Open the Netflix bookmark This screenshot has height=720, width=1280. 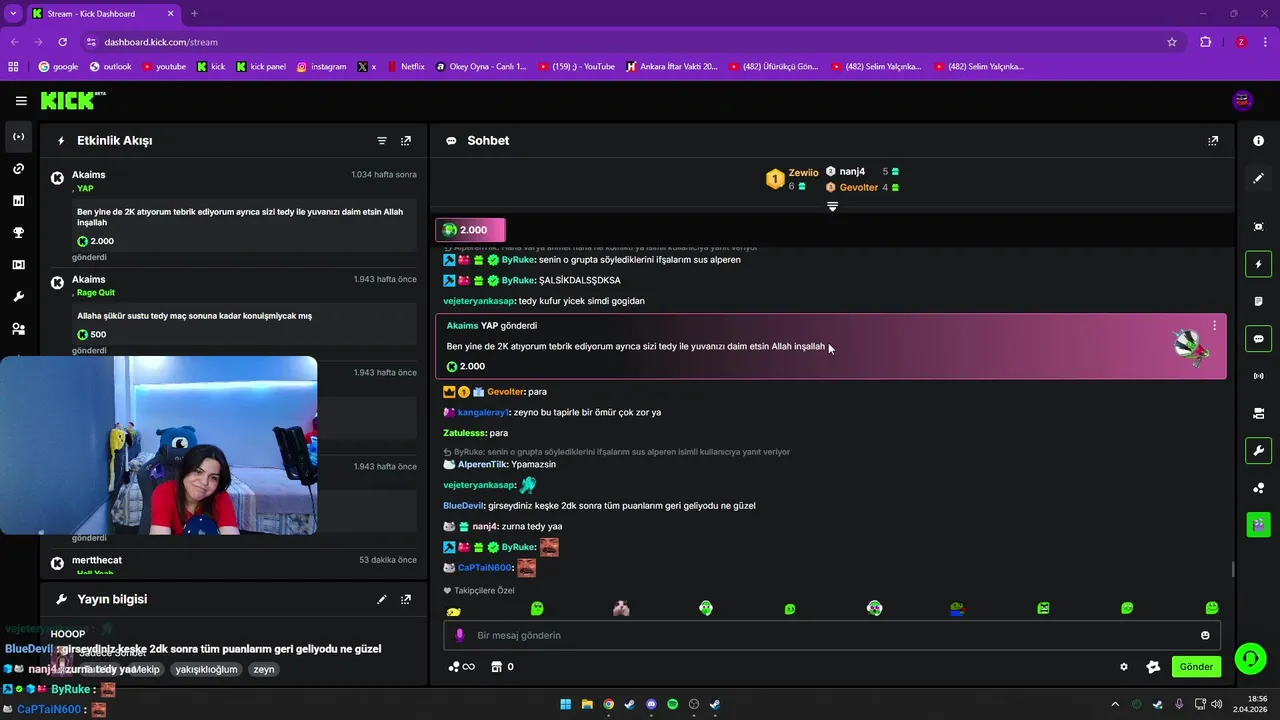point(404,67)
